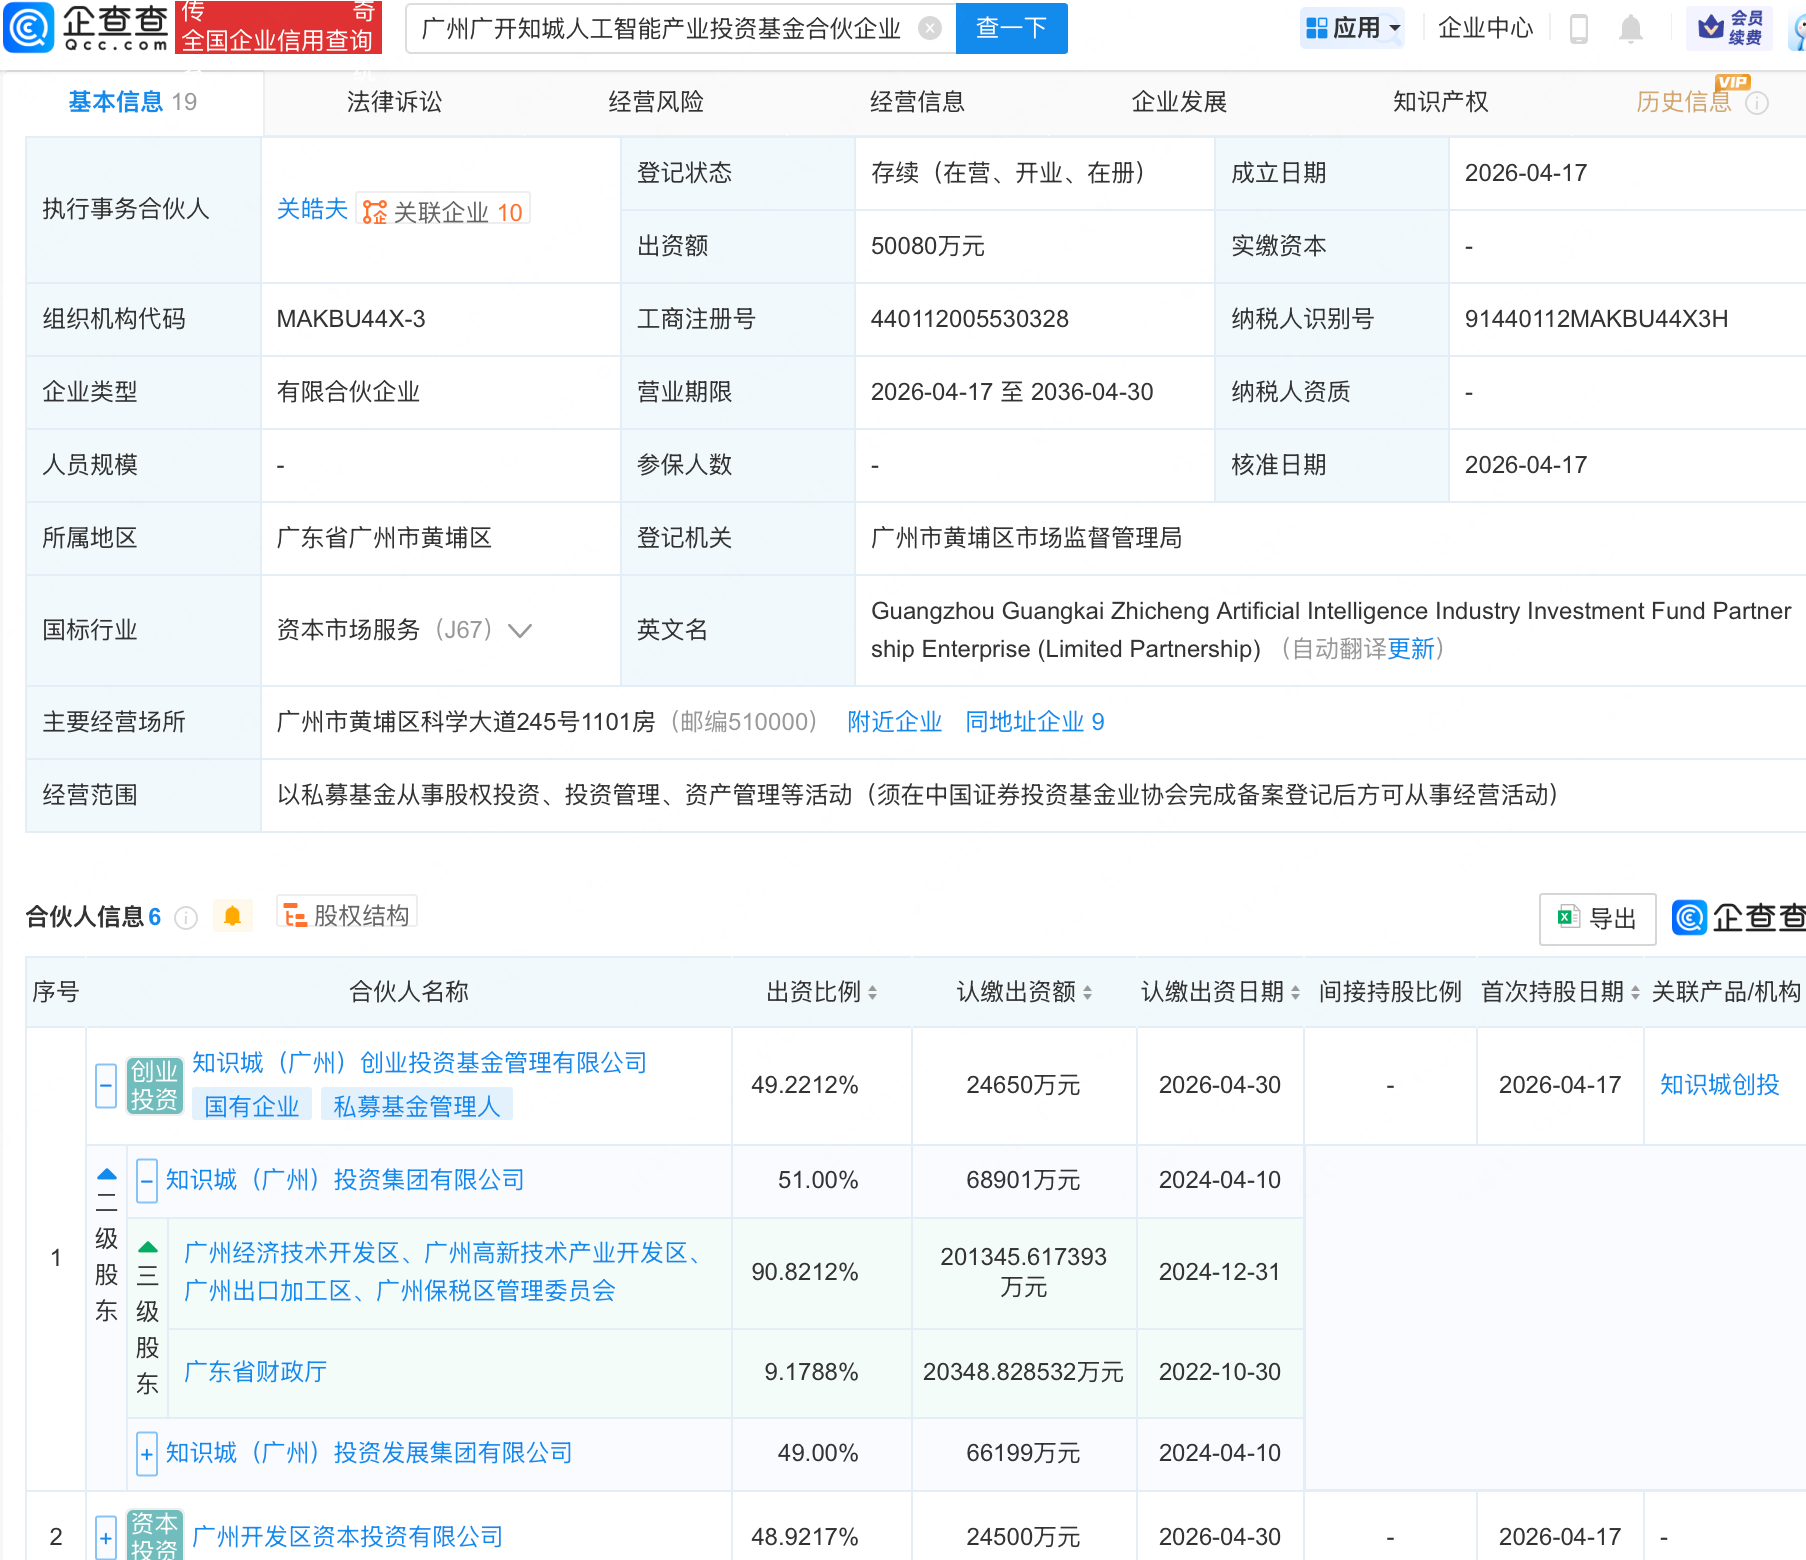
Task: Sort the table by 出资比例
Action: click(872, 992)
